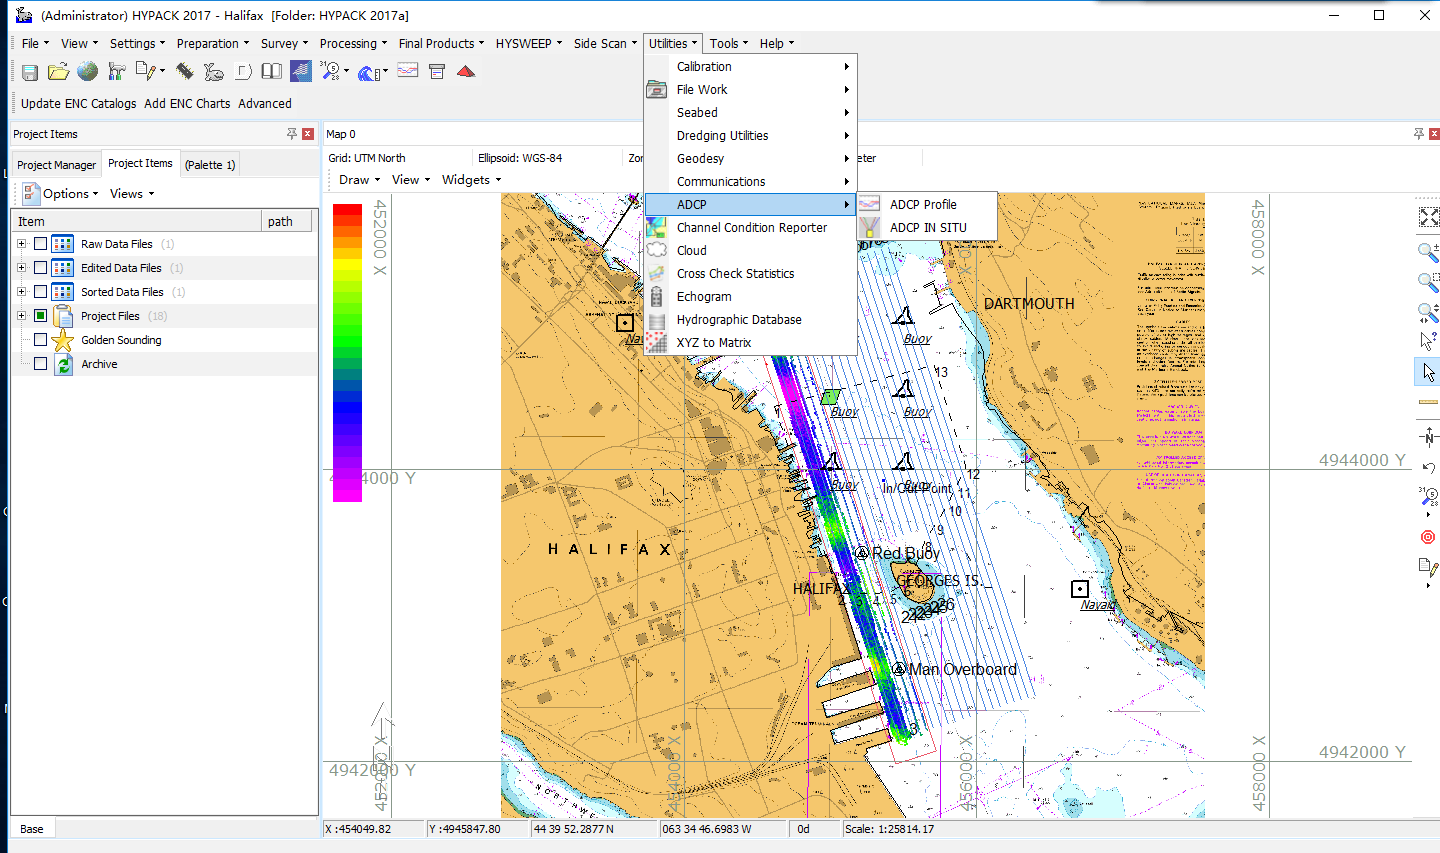Screen dimensions: 1440x853
Task: Click the blue wave tide toolbar icon
Action: pos(370,72)
